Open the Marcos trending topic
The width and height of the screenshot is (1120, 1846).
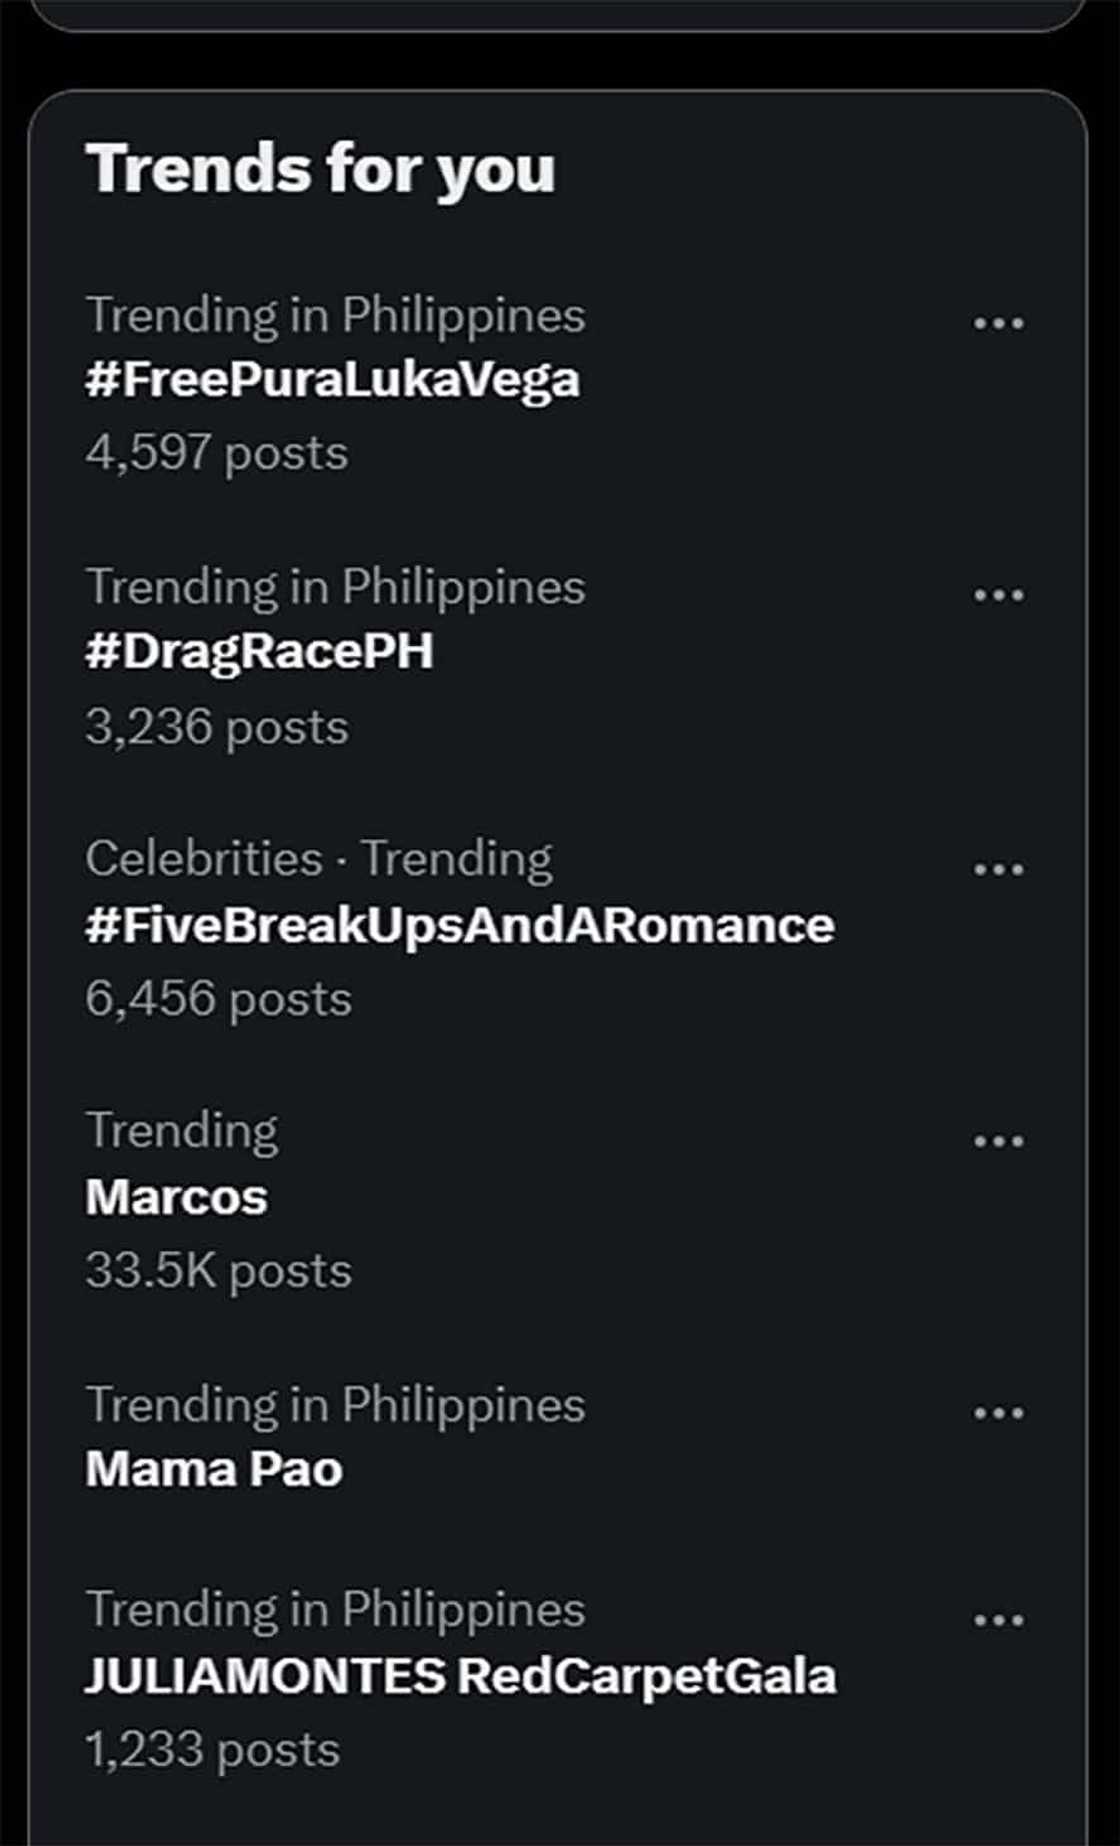176,1197
